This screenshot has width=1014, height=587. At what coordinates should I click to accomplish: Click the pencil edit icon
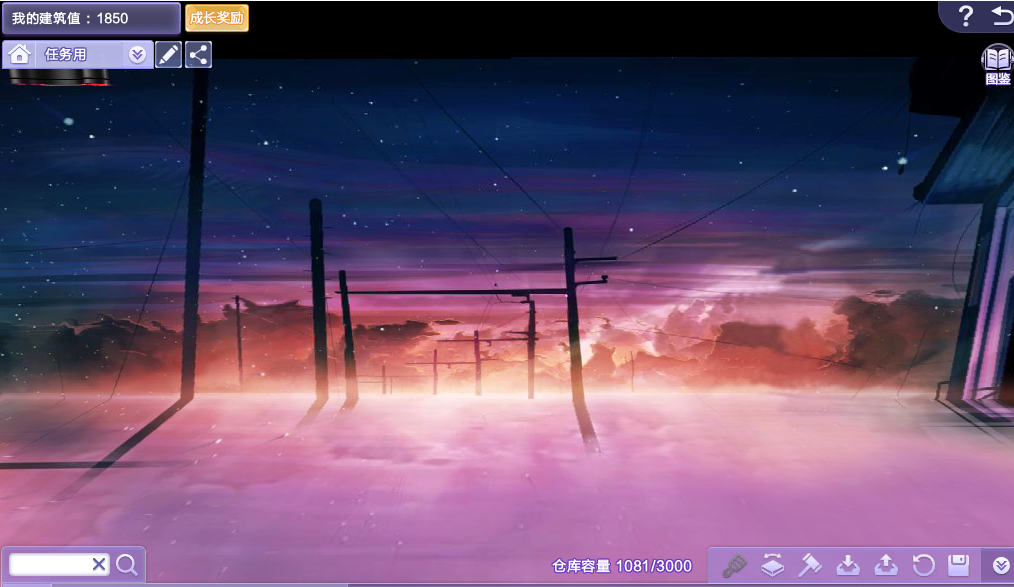pyautogui.click(x=168, y=55)
